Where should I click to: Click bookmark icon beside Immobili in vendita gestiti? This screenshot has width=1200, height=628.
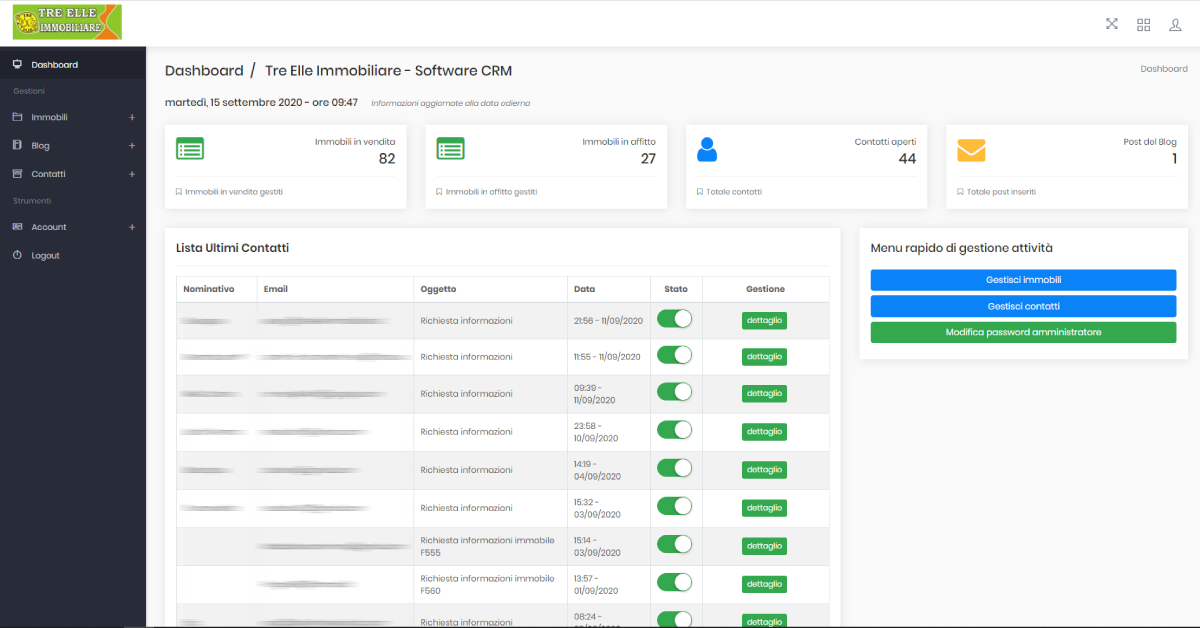tap(179, 192)
